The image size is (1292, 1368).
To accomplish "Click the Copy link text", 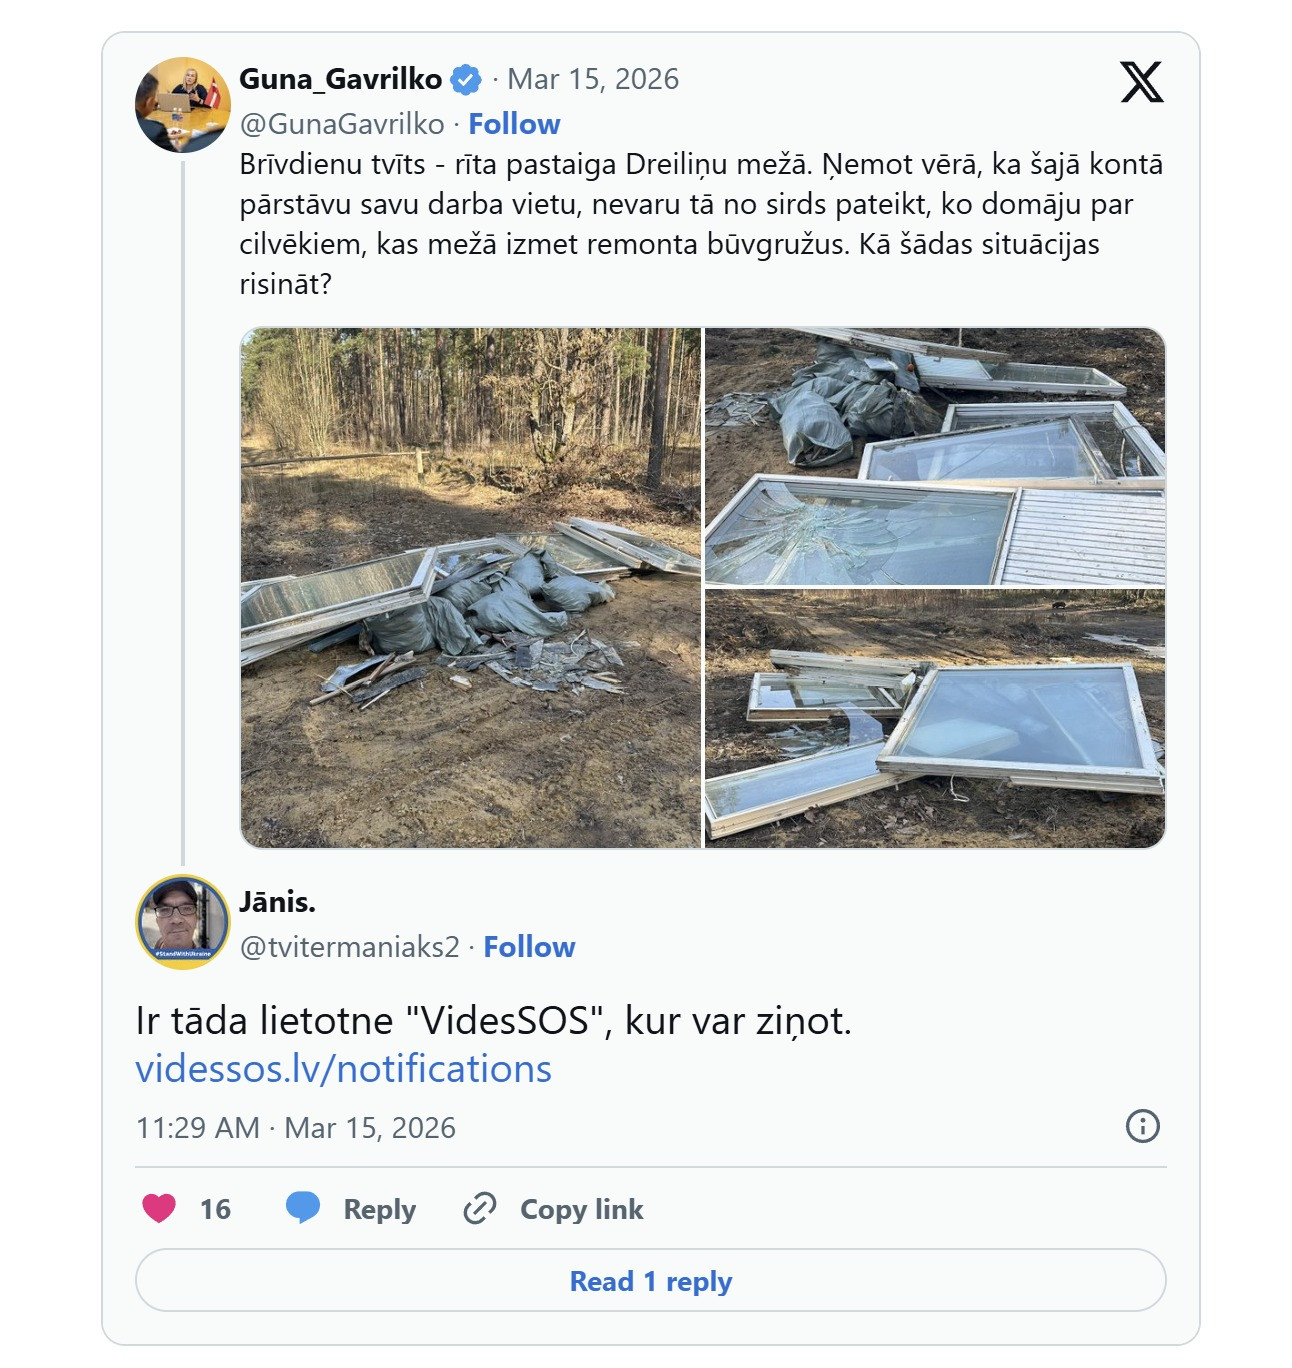I will click(581, 1209).
